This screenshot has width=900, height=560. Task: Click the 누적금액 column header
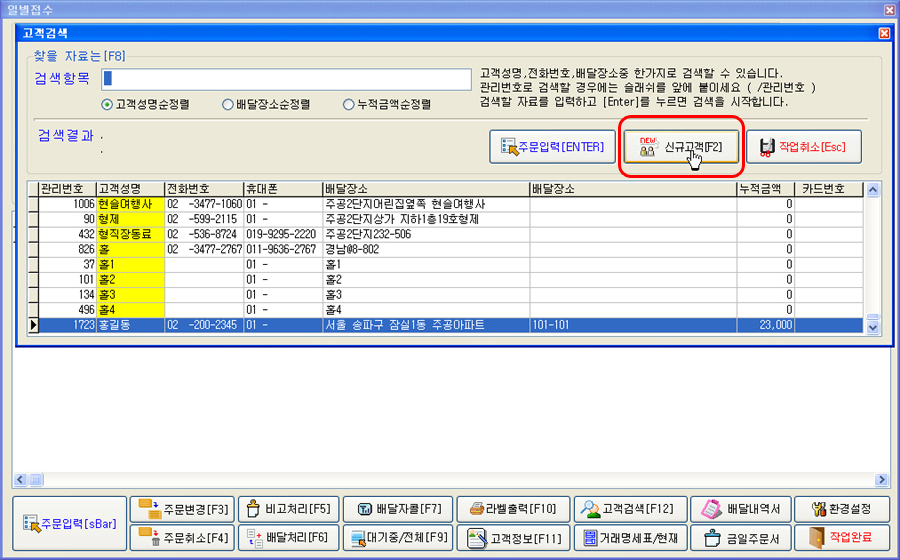(x=765, y=188)
